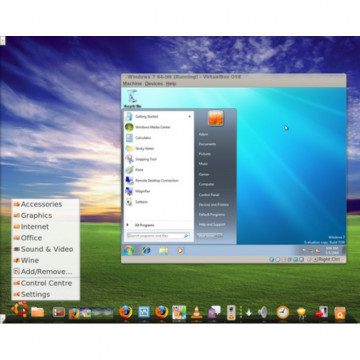
Task: Open the VirtualBox Help menu
Action: tap(171, 83)
